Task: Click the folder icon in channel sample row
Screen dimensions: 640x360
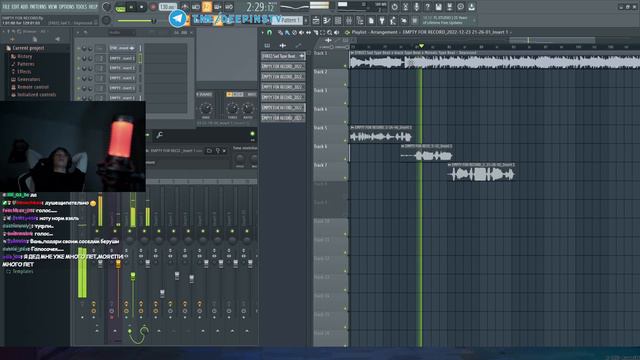Action: [x=209, y=151]
